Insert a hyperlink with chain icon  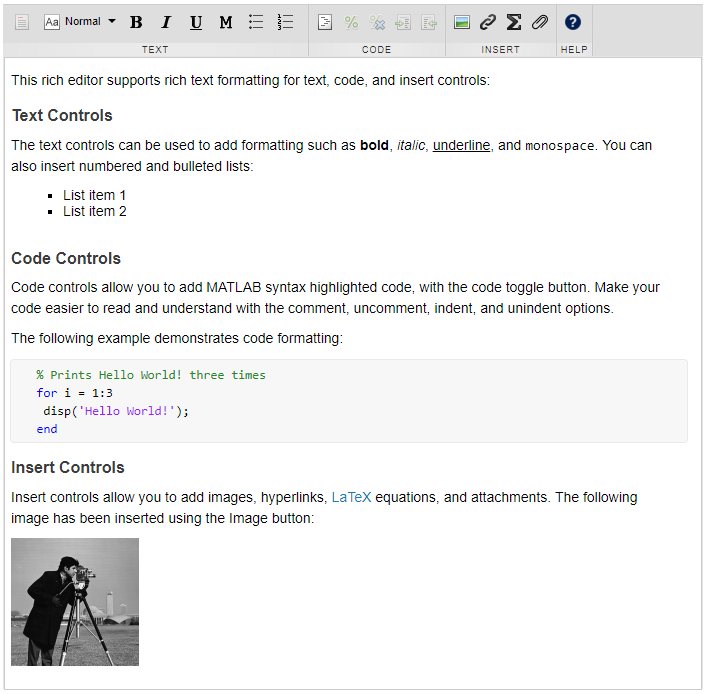coord(488,22)
